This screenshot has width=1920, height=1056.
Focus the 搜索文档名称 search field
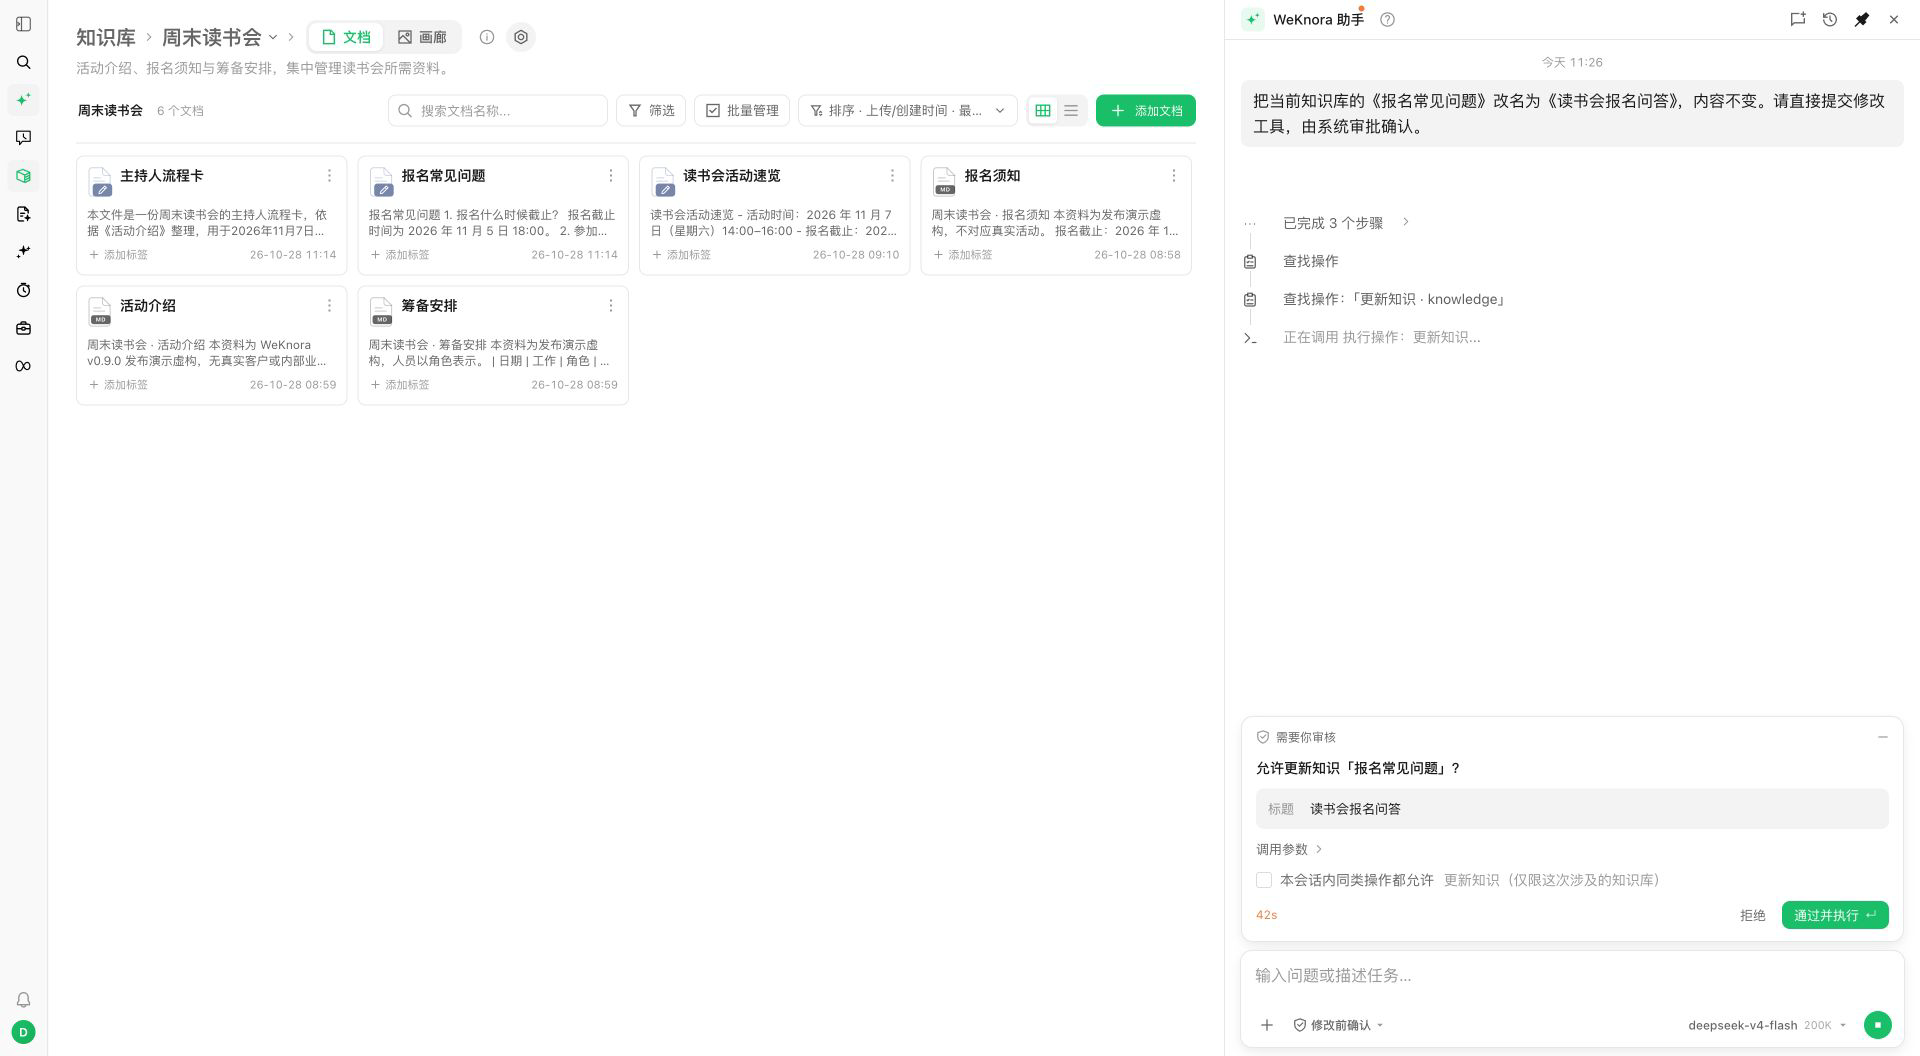[x=498, y=111]
